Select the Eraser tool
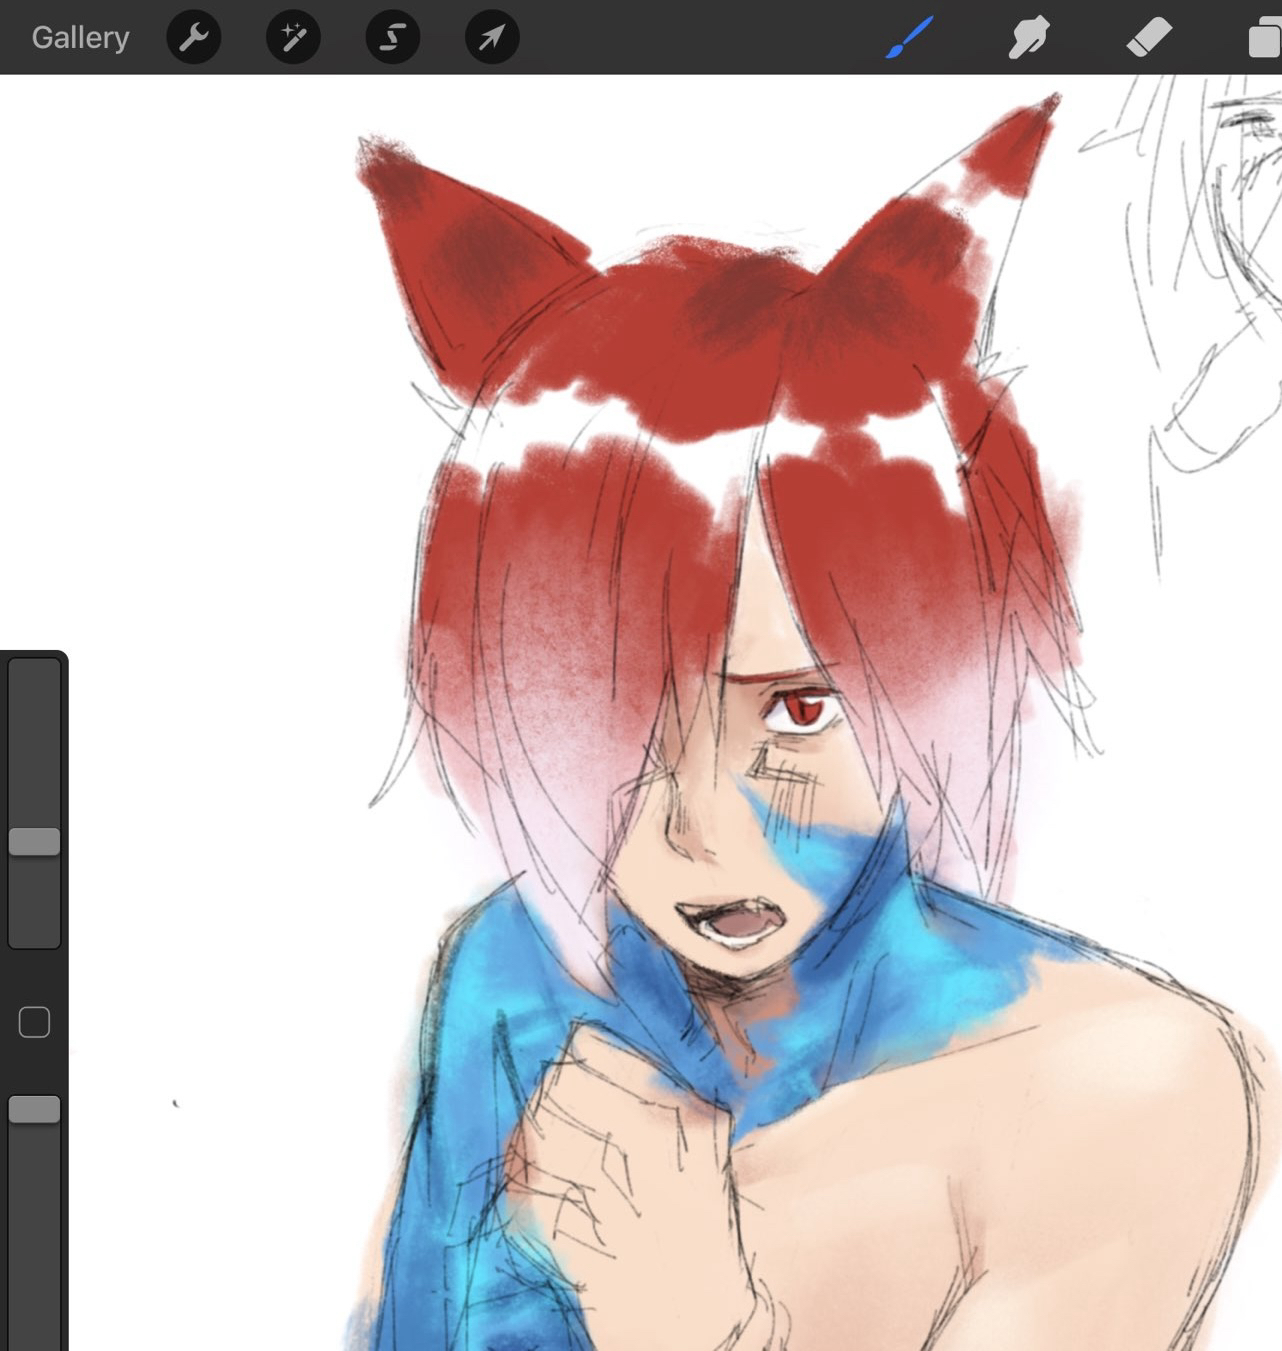The height and width of the screenshot is (1351, 1282). point(1148,38)
